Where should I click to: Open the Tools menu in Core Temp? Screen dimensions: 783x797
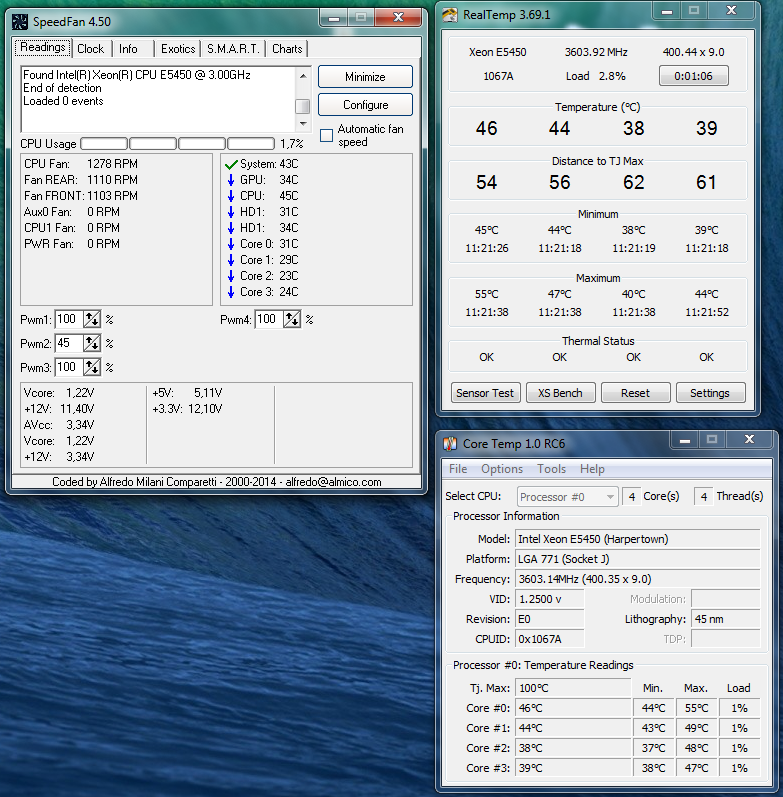[552, 469]
